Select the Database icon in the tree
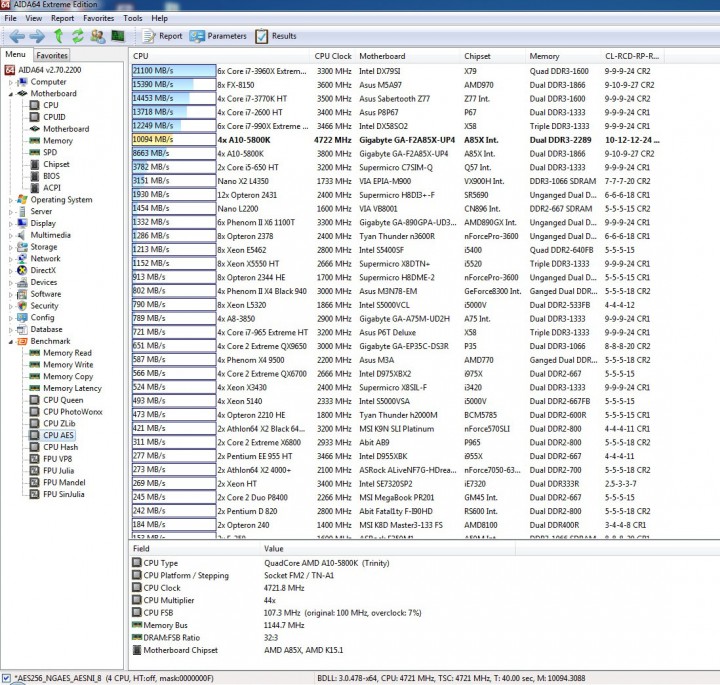Viewport: 720px width, 685px height. [x=22, y=330]
